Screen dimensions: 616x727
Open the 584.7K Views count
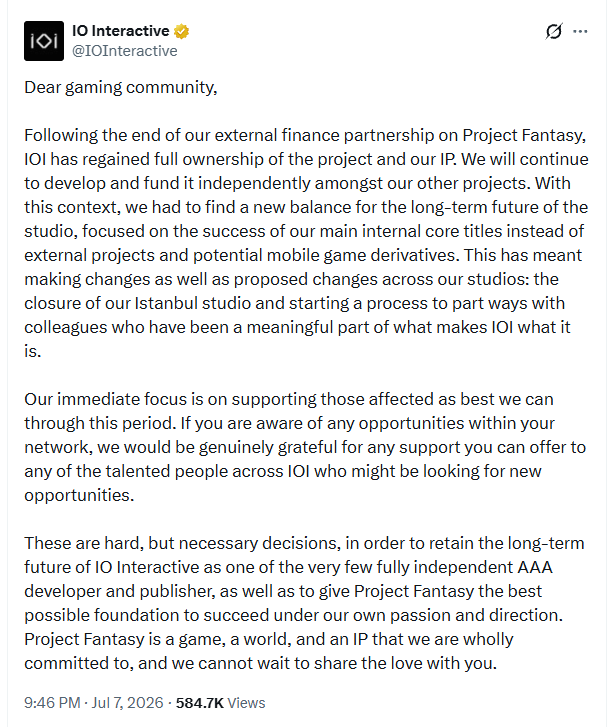pyautogui.click(x=220, y=702)
